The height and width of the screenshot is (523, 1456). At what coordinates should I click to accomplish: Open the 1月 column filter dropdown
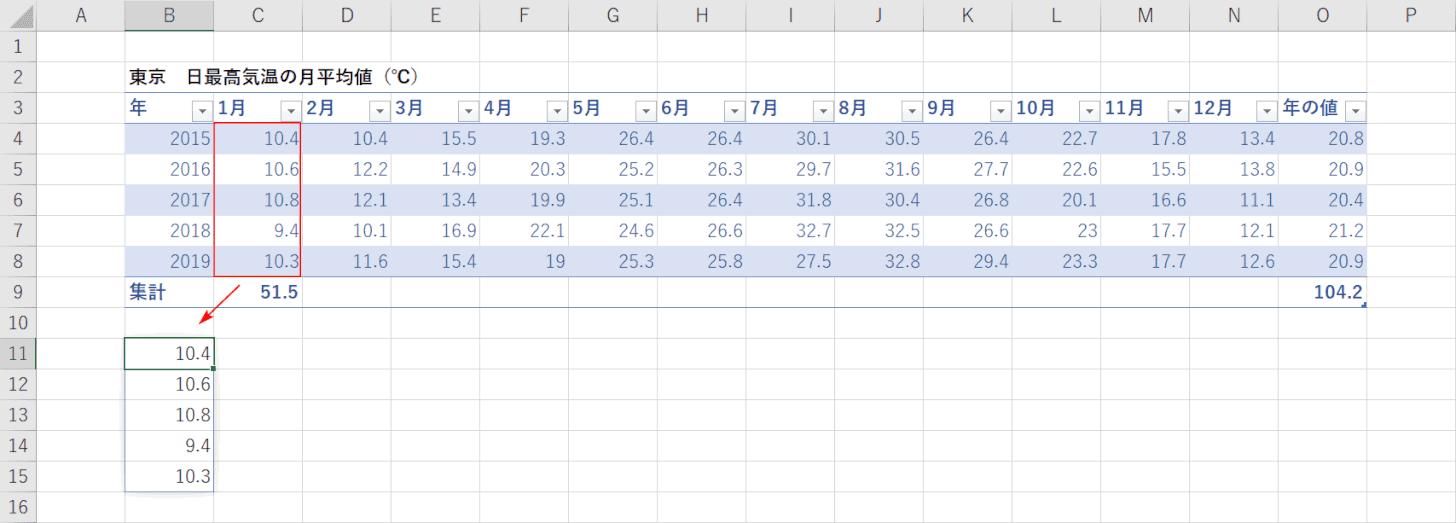pos(290,111)
